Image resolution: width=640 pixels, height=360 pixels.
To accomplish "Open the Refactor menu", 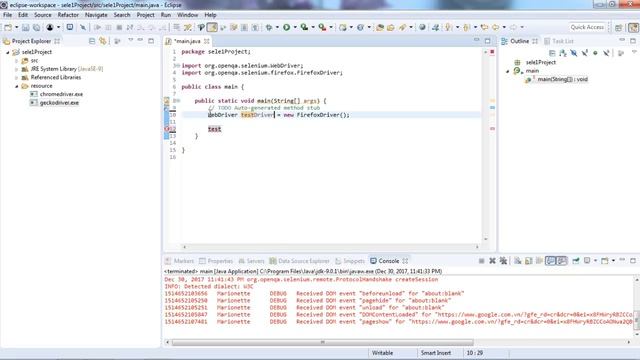I will pos(68,15).
